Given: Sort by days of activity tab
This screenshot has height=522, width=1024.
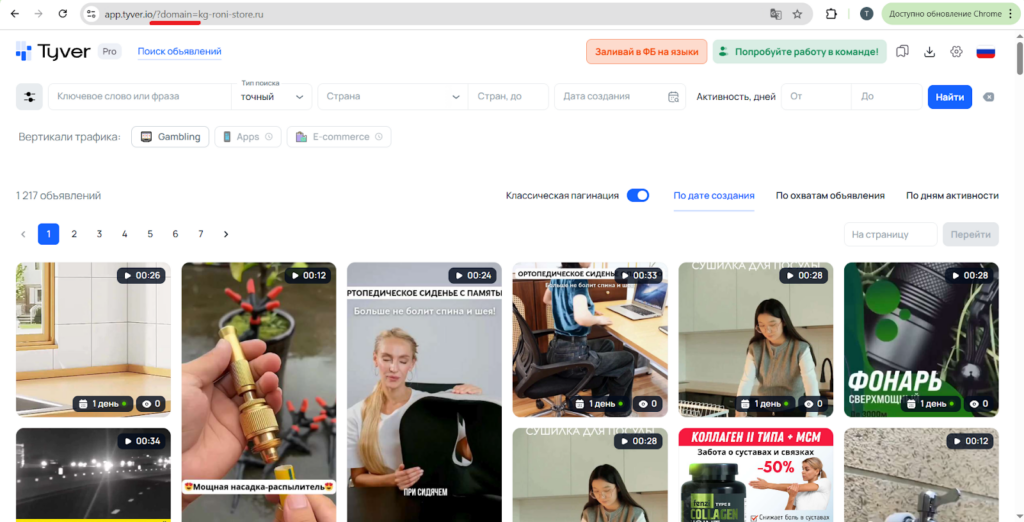Looking at the screenshot, I should click(952, 195).
